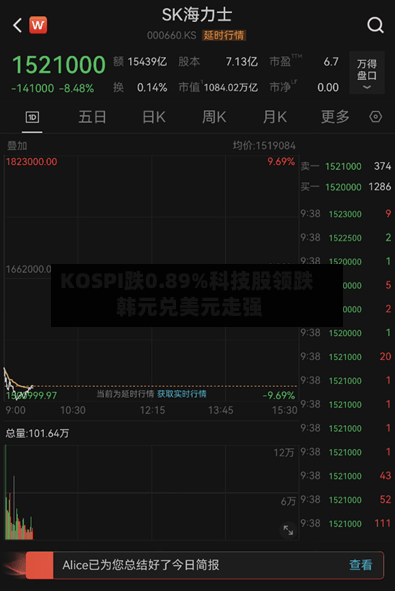Select the 9:38 1523000 trade row

click(346, 214)
